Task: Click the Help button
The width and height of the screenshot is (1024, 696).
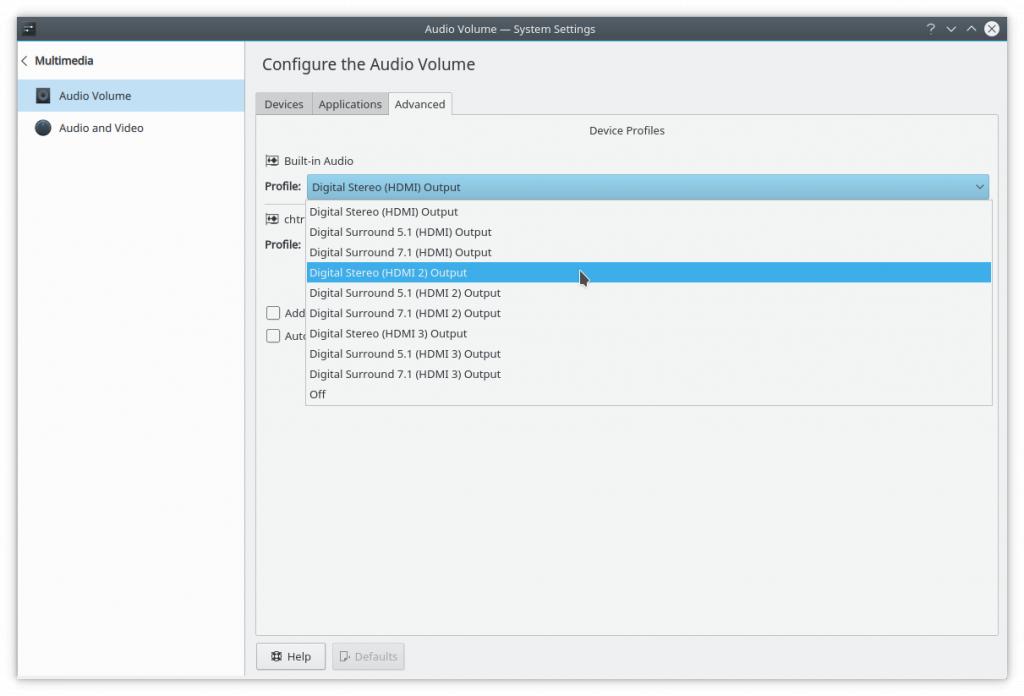Action: pyautogui.click(x=291, y=657)
